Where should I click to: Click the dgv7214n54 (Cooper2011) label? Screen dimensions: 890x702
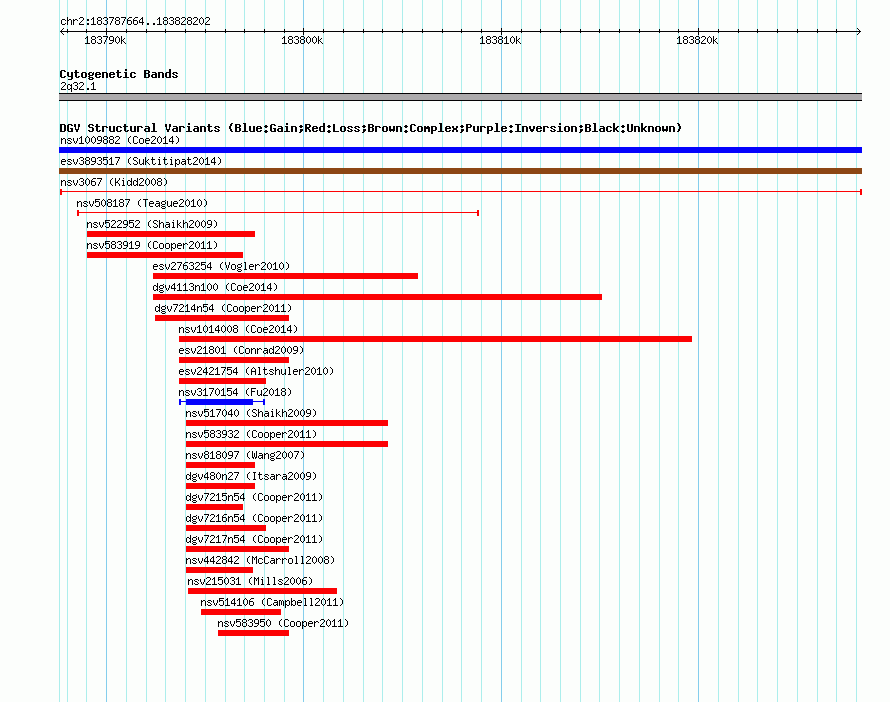click(223, 308)
